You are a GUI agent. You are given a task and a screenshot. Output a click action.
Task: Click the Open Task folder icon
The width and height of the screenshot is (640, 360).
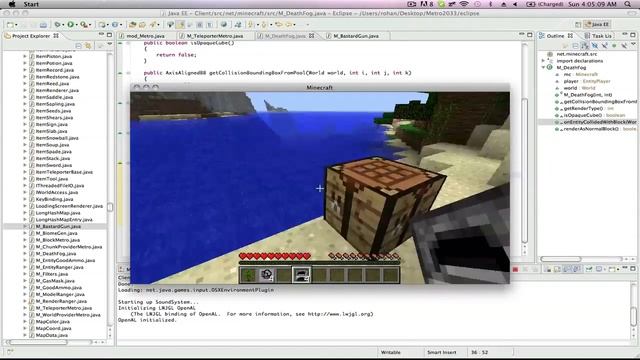[x=142, y=25]
